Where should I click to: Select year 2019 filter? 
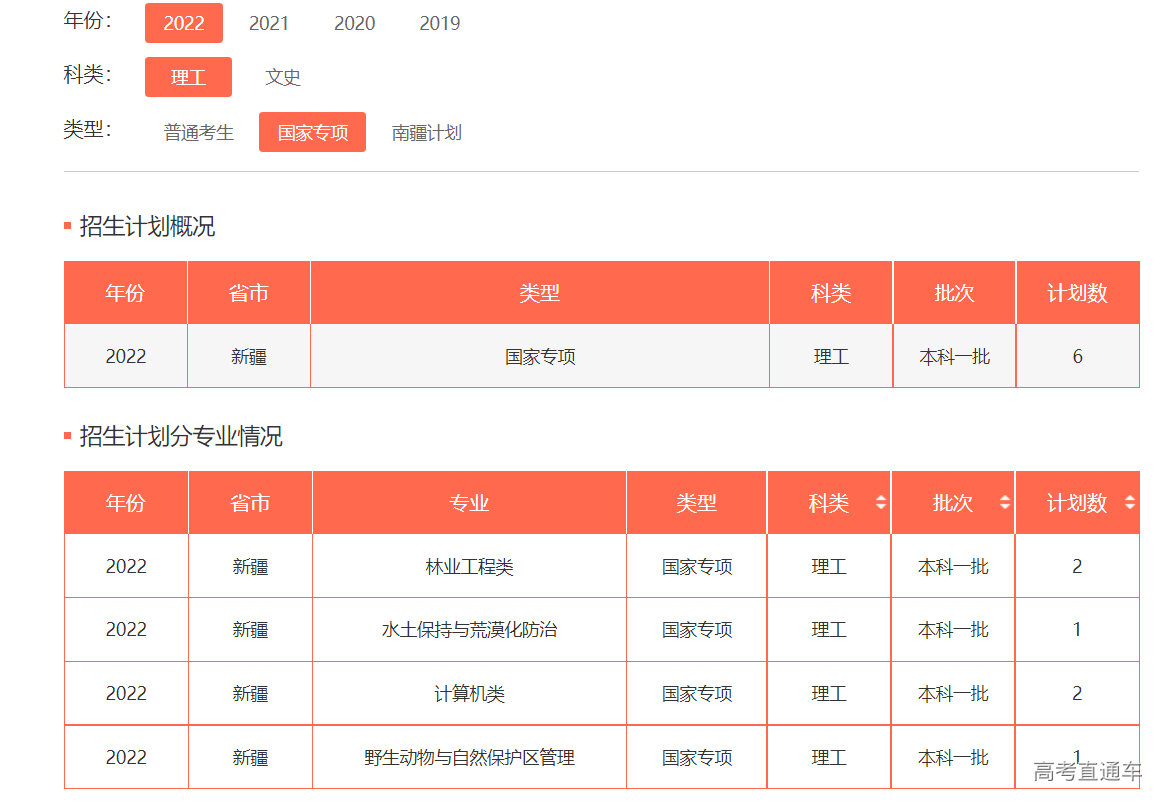[x=439, y=23]
